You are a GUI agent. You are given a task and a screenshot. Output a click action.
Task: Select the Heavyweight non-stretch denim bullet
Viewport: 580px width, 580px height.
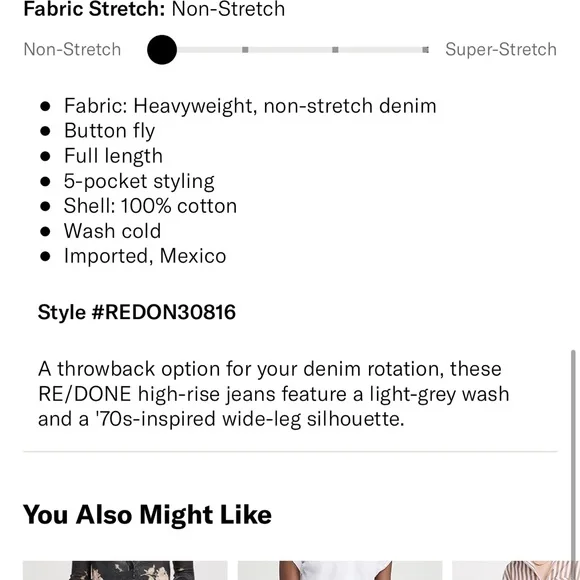click(x=250, y=106)
